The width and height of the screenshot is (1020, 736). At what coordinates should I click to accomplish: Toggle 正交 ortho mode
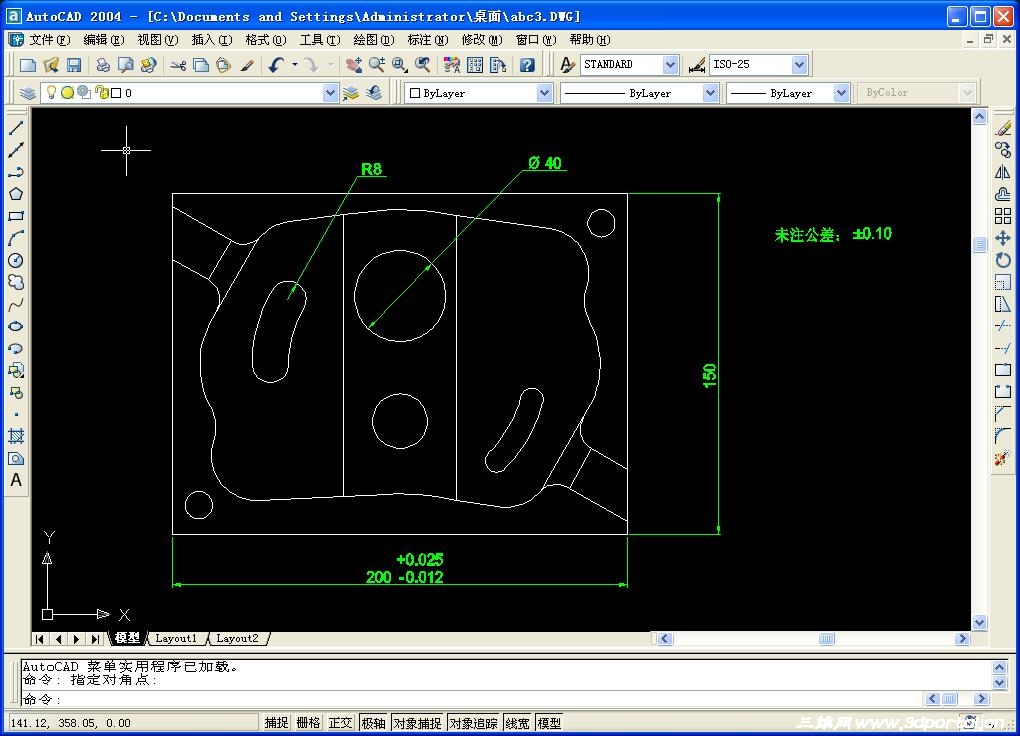coord(340,722)
